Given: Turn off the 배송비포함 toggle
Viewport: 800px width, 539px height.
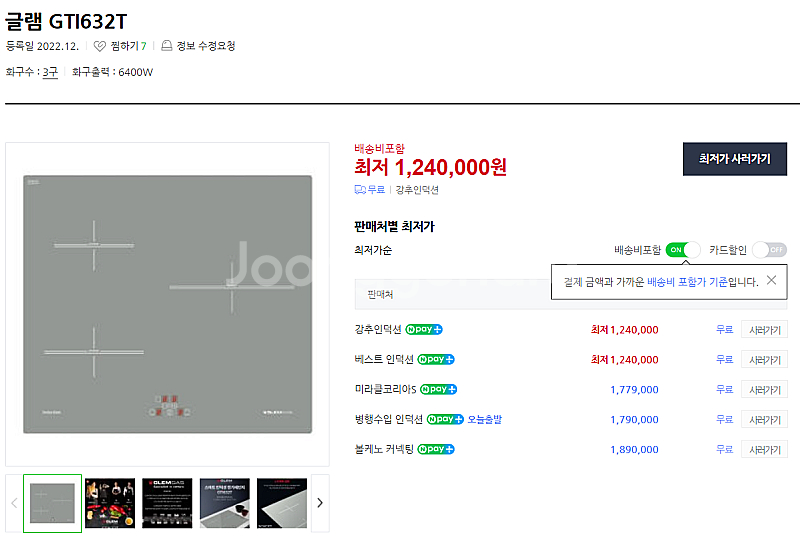Looking at the screenshot, I should (x=683, y=250).
